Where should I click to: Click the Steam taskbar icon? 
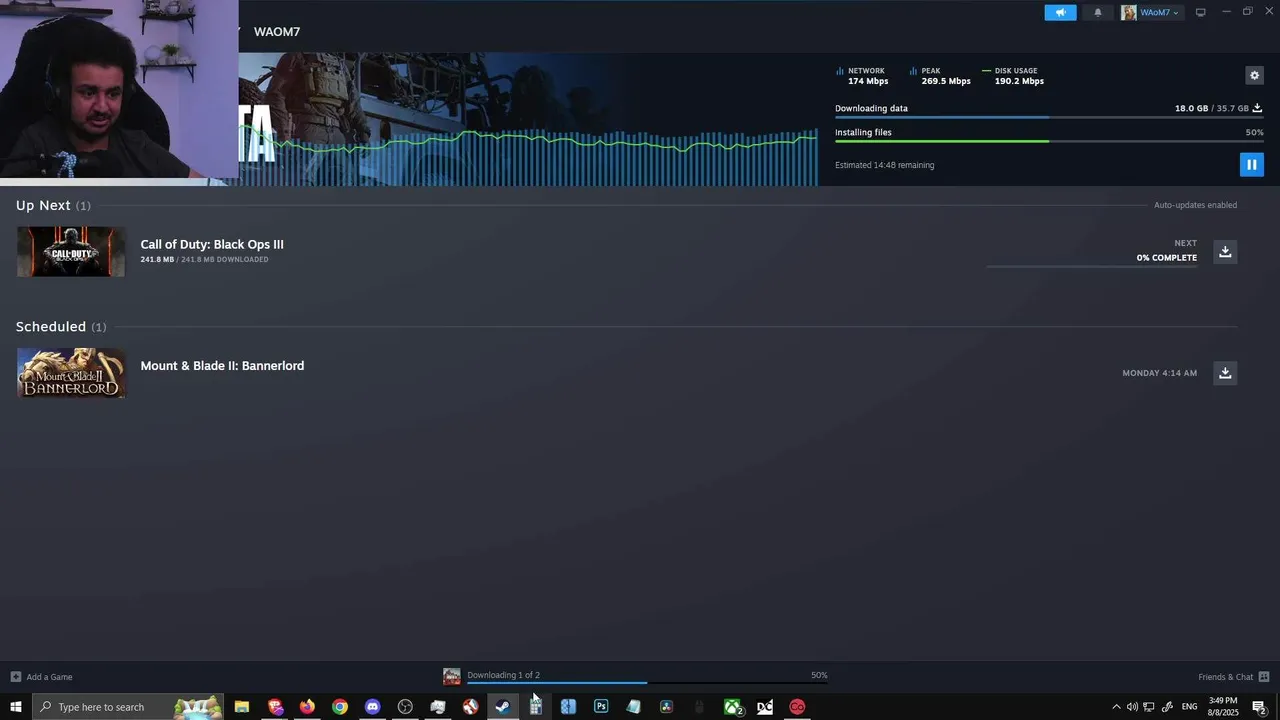pos(503,707)
